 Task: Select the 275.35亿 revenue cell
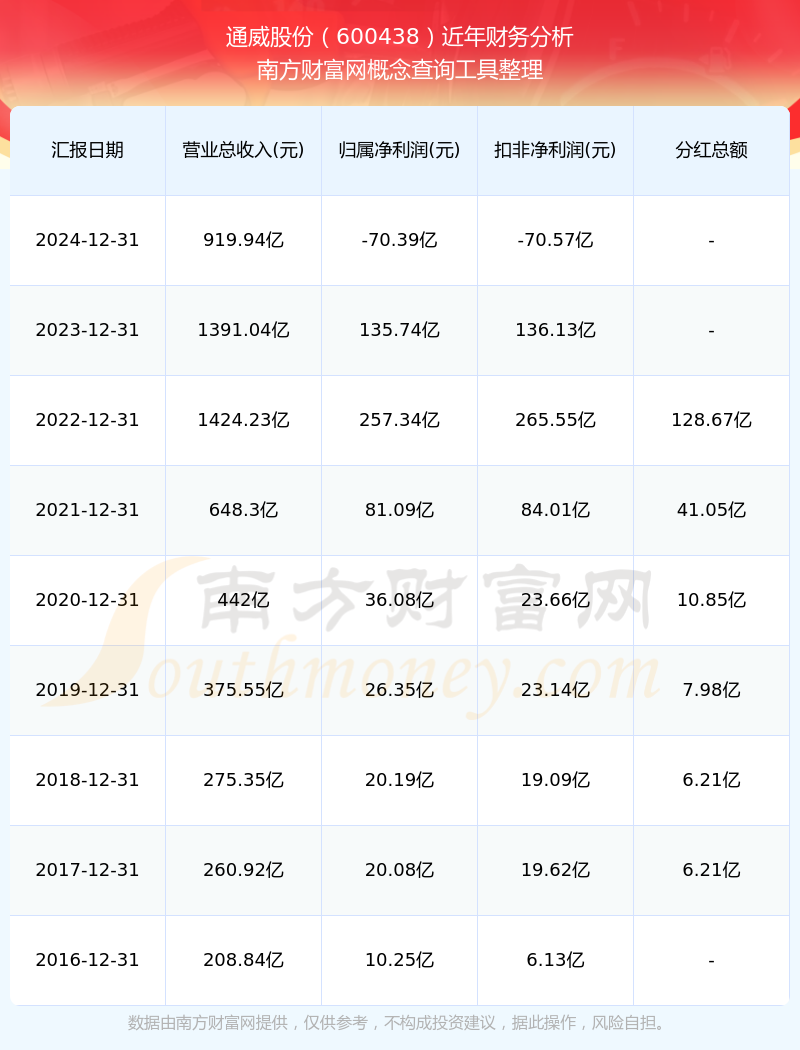(244, 781)
